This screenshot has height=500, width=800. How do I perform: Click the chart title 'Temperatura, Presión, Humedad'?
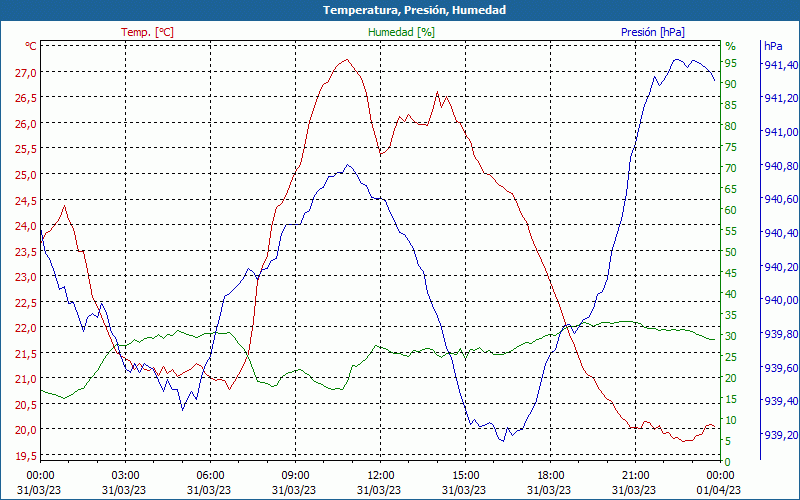point(414,10)
